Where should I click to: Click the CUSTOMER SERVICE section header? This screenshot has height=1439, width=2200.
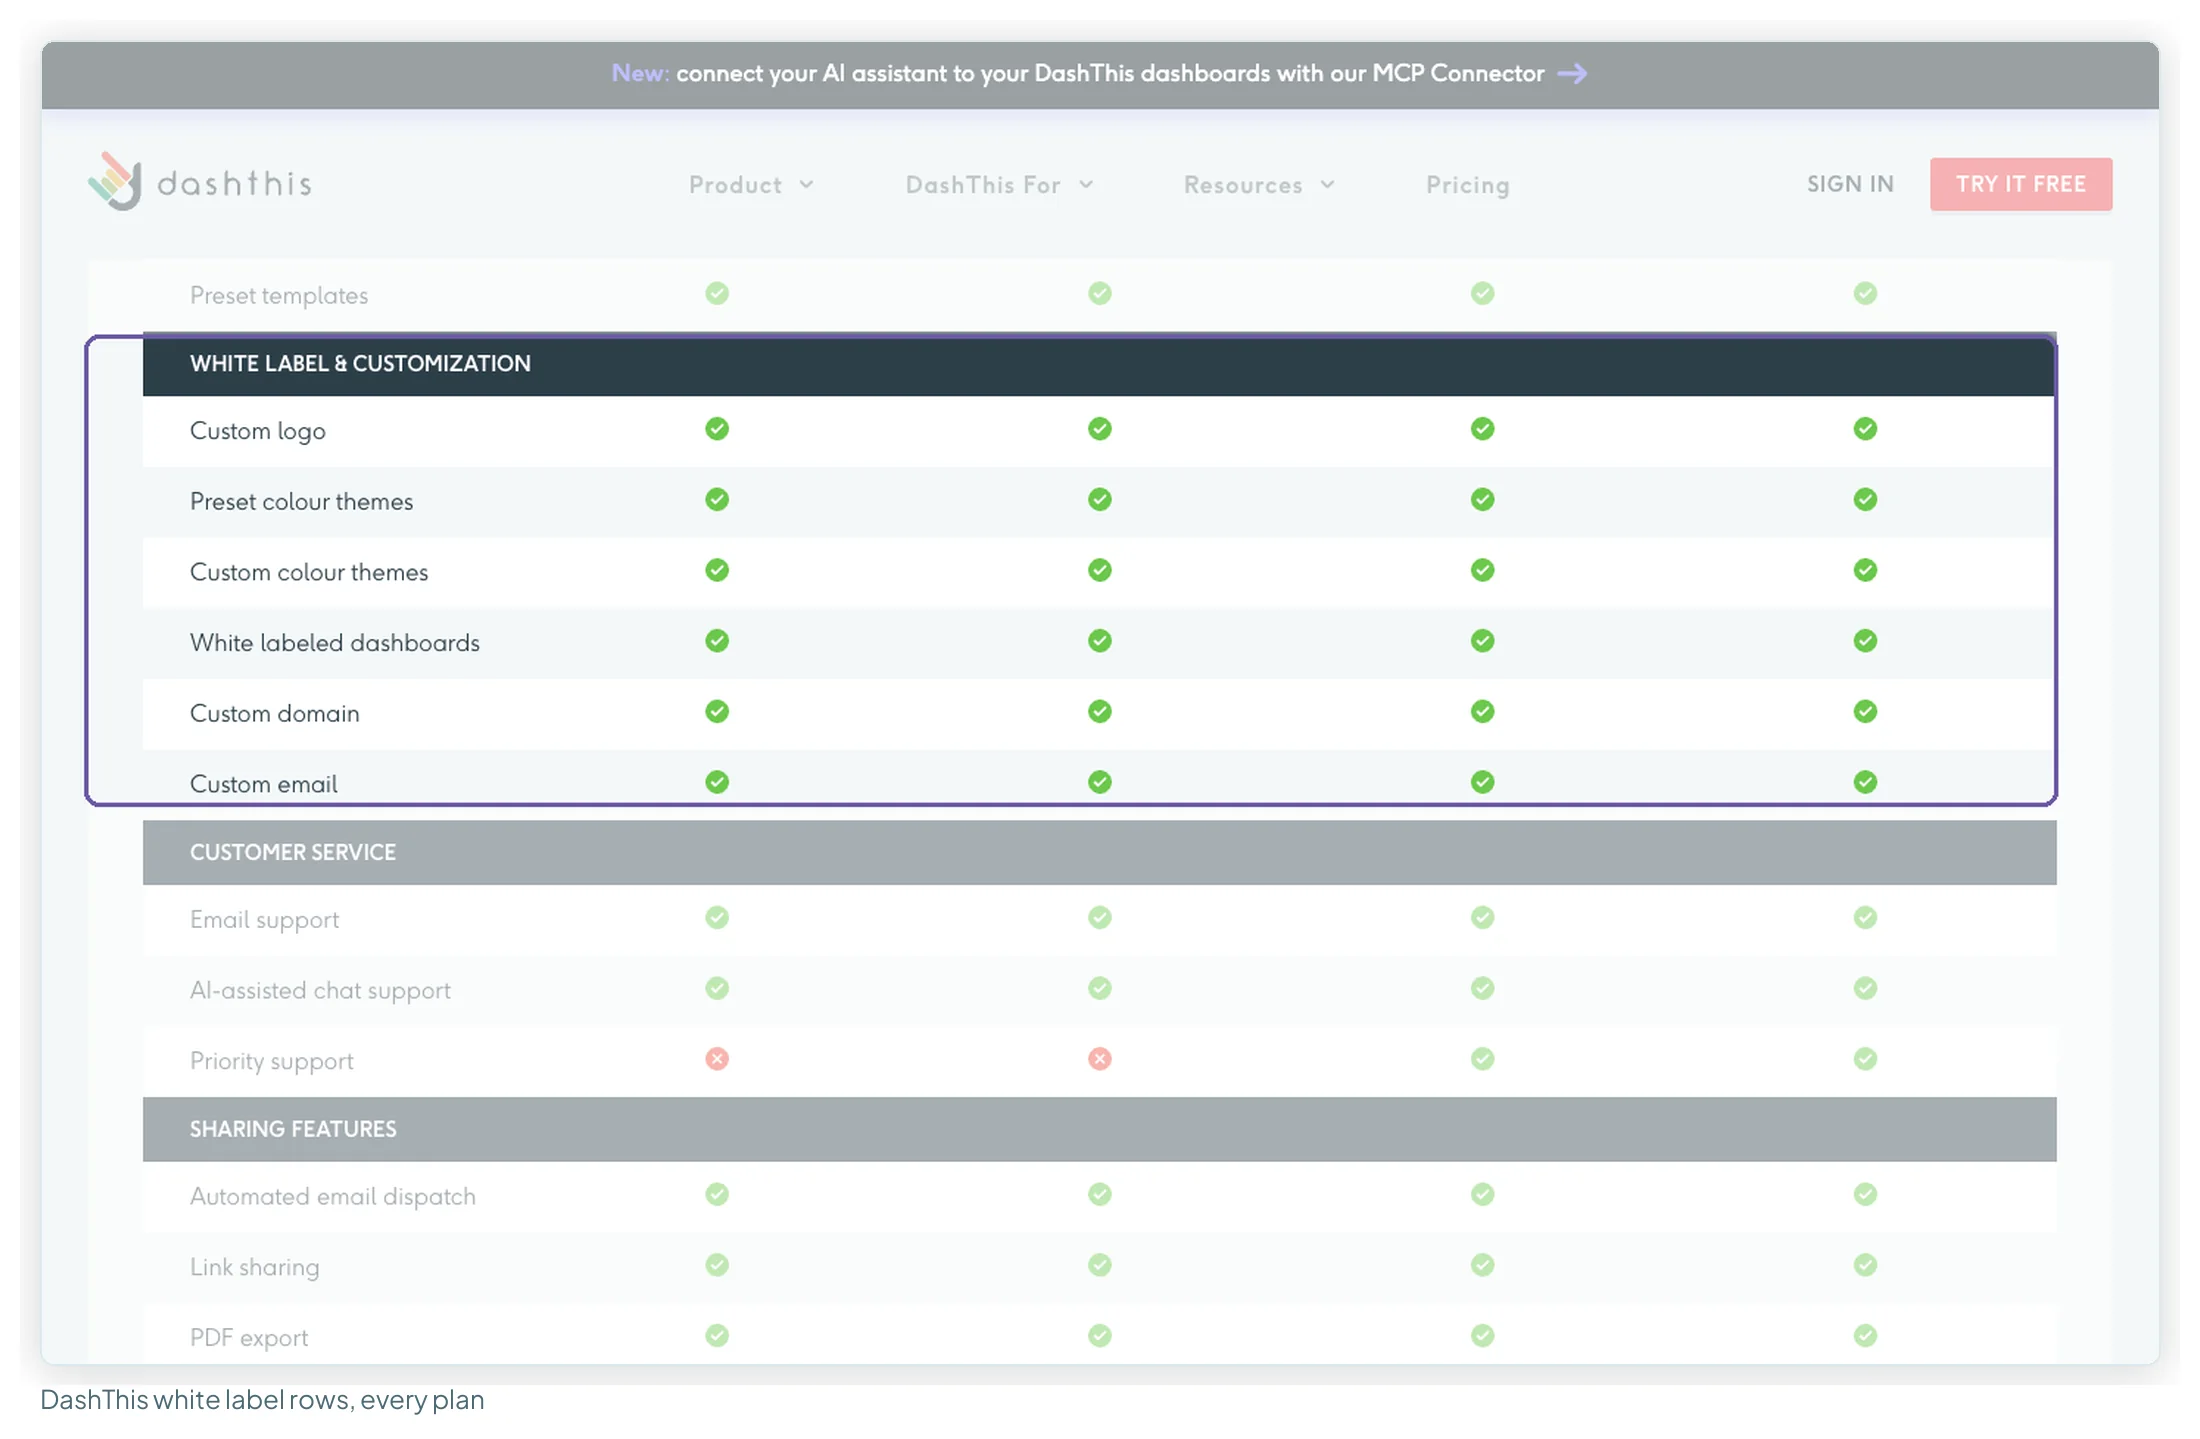coord(1099,853)
